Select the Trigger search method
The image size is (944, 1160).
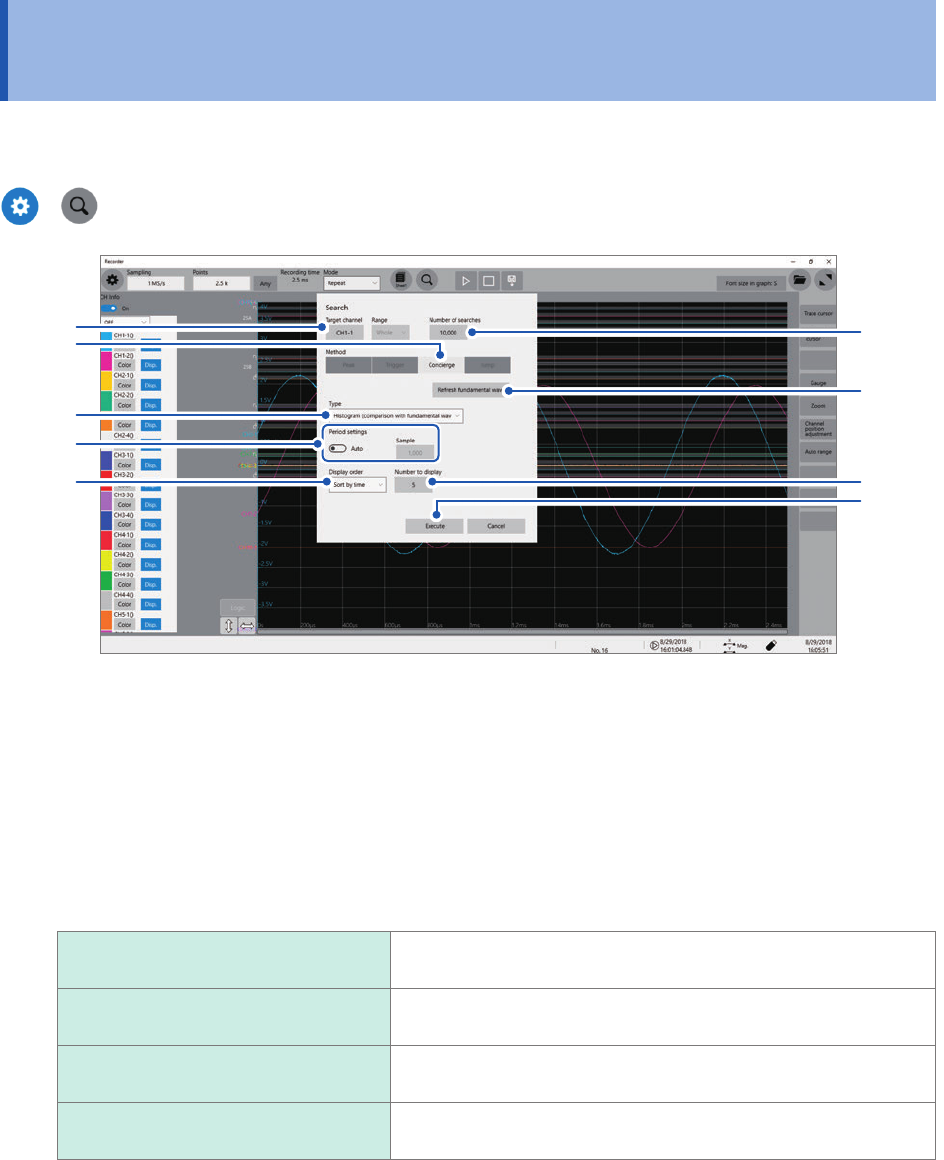click(x=395, y=365)
